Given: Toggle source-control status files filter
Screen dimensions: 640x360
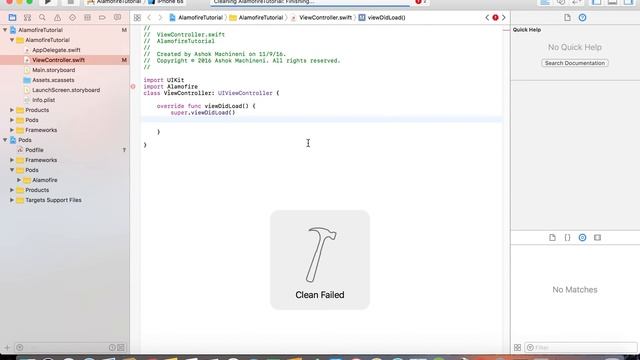Looking at the screenshot, I should 121,348.
